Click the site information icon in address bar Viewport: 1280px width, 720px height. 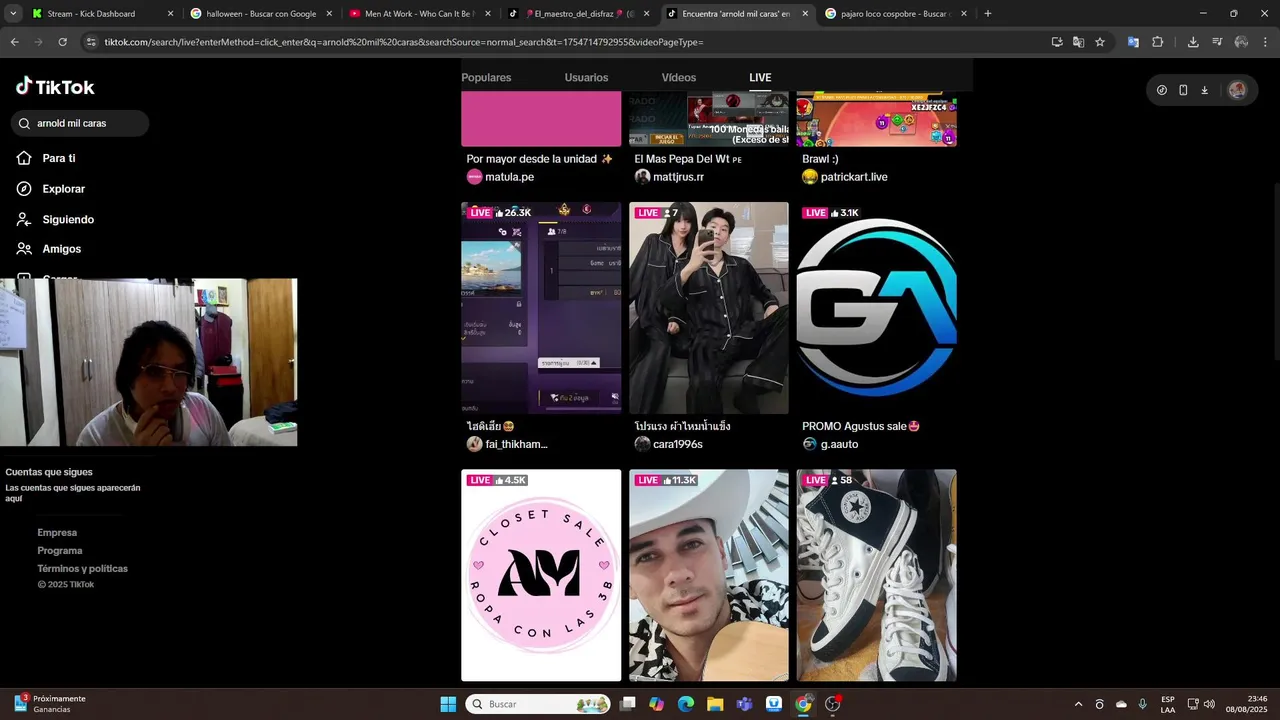tap(91, 42)
